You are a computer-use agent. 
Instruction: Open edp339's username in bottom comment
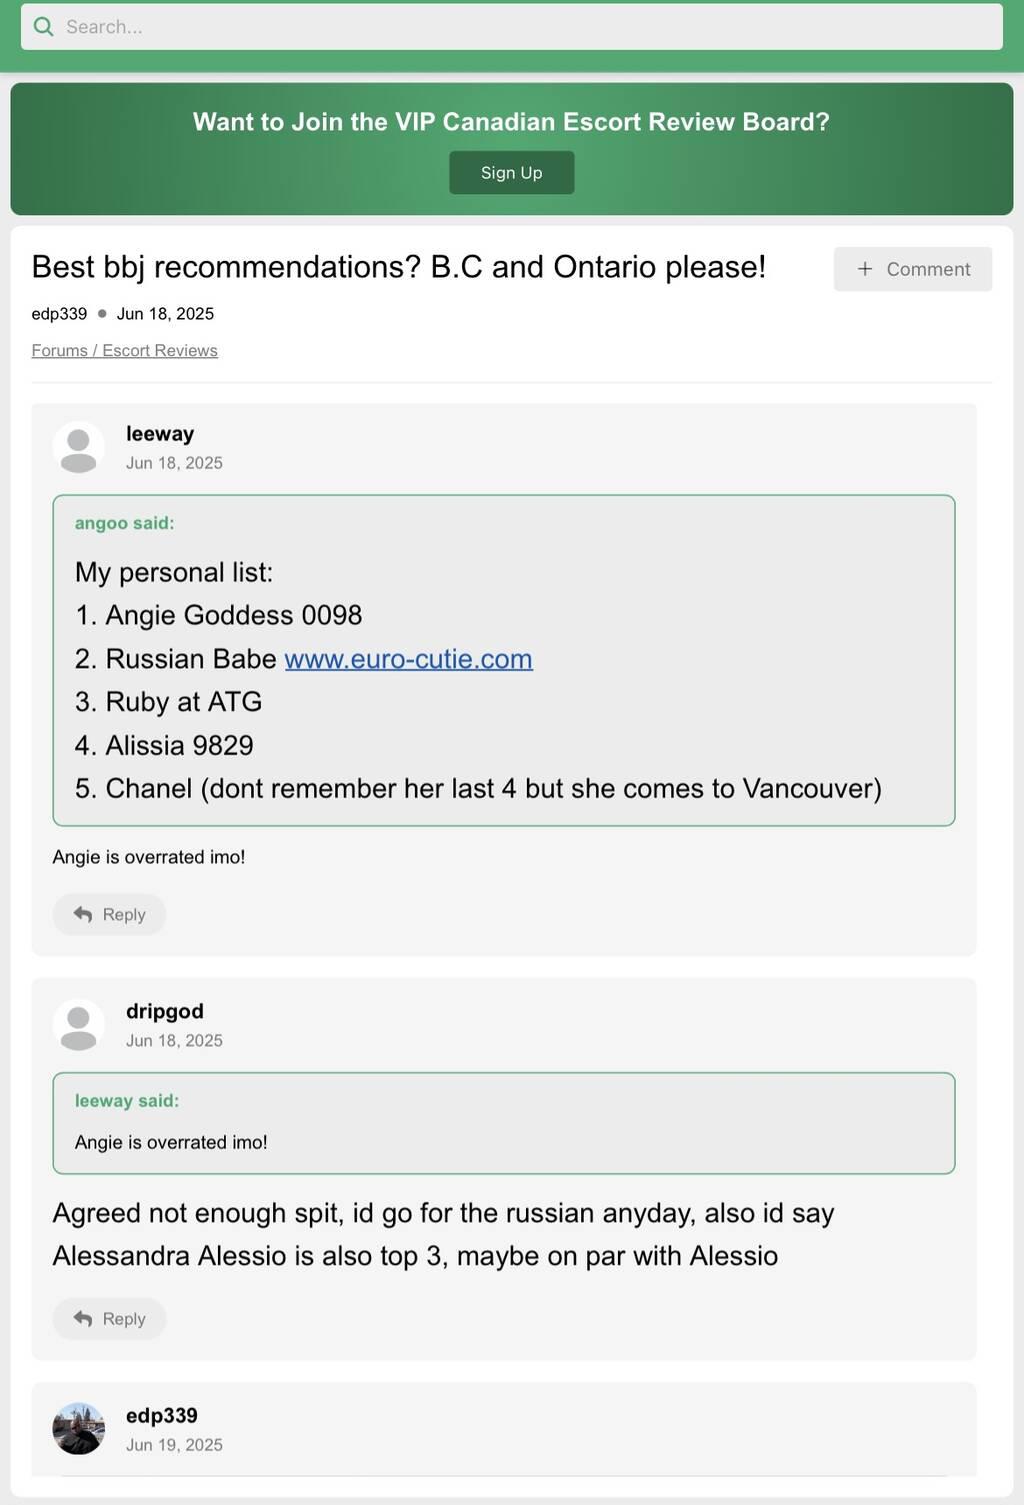pyautogui.click(x=162, y=1415)
